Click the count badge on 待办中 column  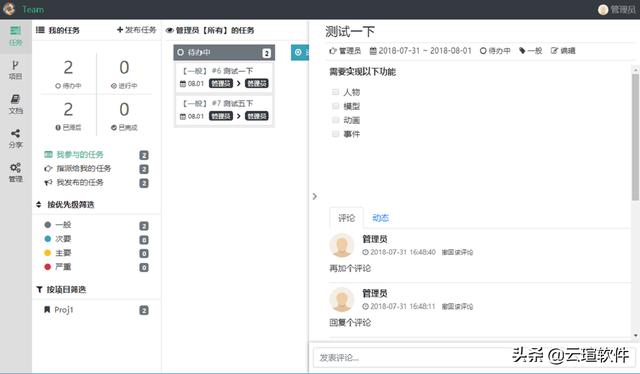(x=266, y=53)
